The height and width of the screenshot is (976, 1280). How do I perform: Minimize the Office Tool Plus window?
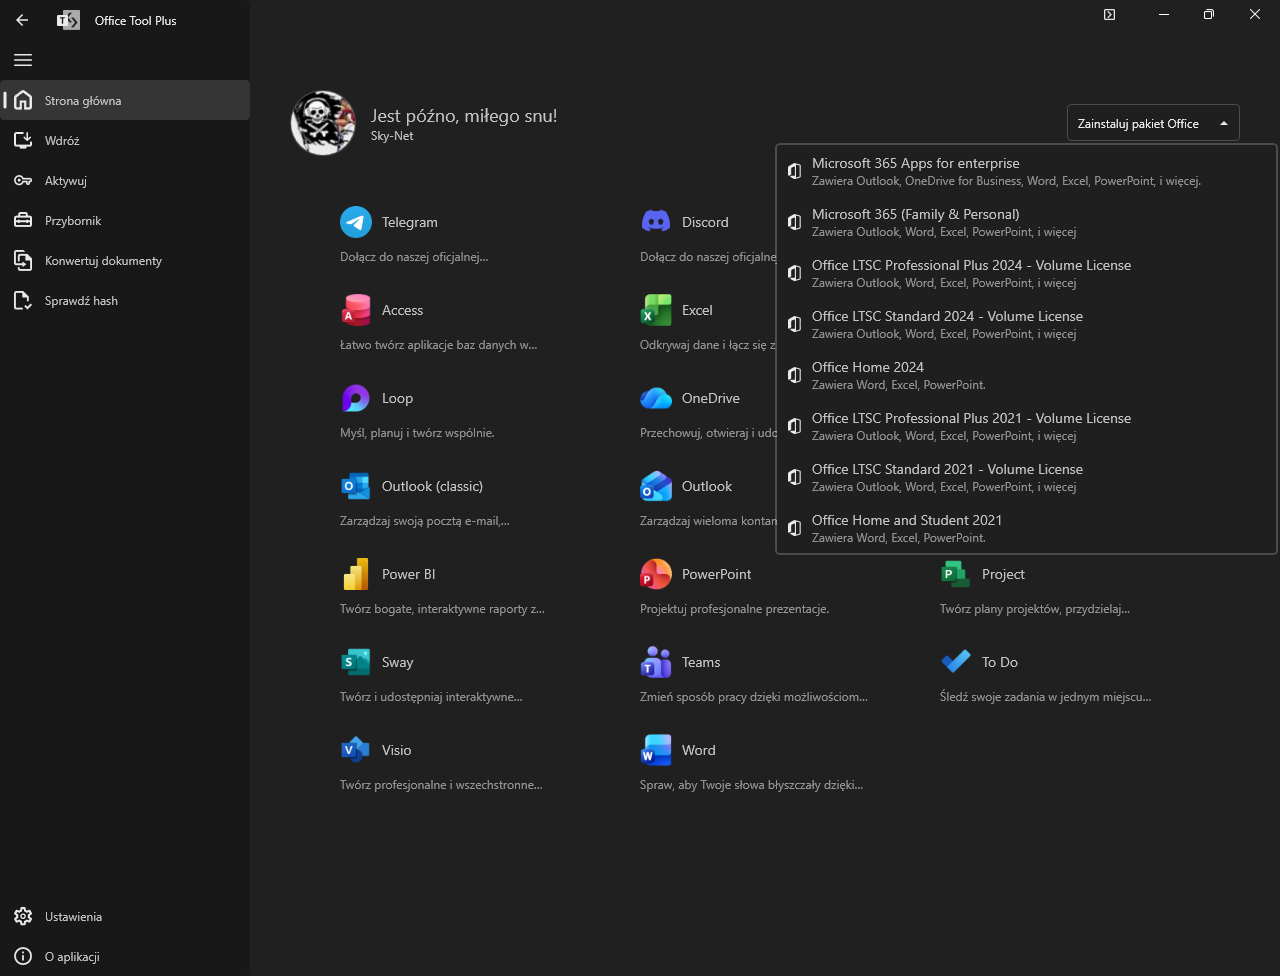1164,14
